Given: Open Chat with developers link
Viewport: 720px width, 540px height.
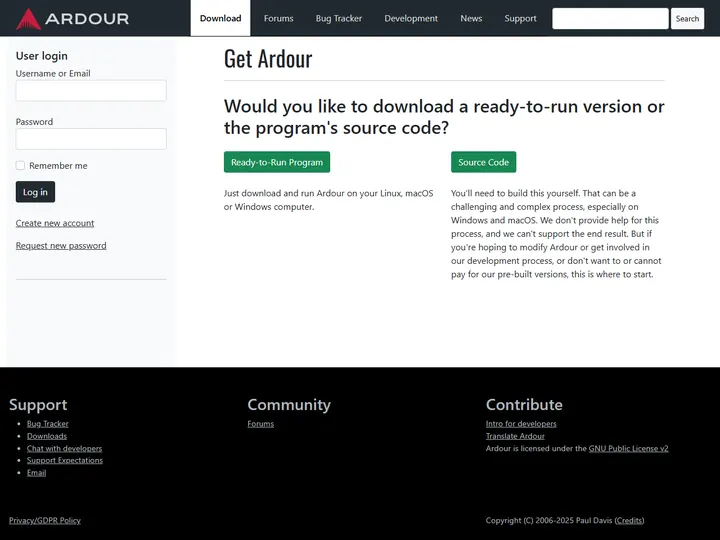Looking at the screenshot, I should coord(64,449).
